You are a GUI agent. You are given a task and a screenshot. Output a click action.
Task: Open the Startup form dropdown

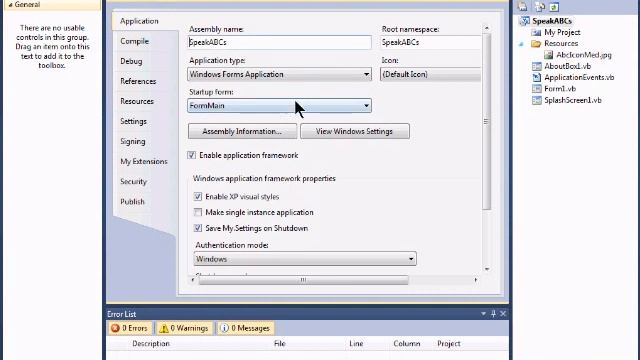pos(280,106)
